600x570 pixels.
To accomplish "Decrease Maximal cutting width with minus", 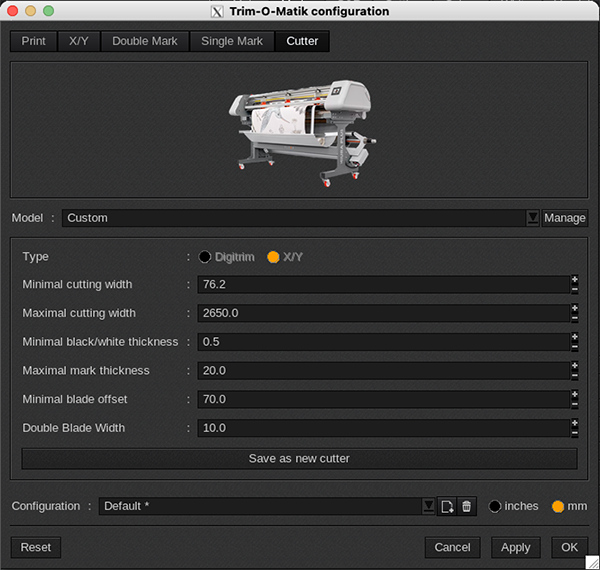I will [x=574, y=318].
